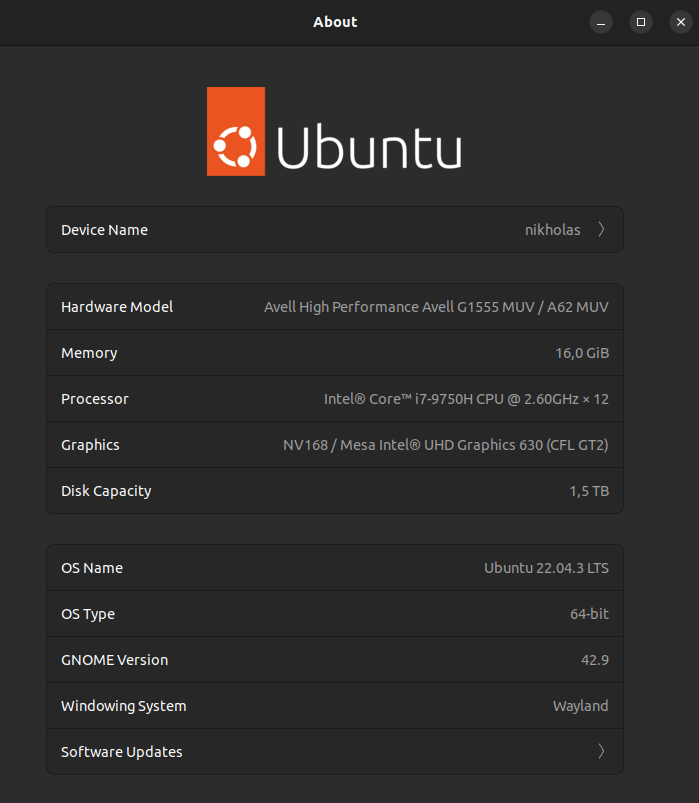The width and height of the screenshot is (699, 803).
Task: Close the About window
Action: [681, 22]
